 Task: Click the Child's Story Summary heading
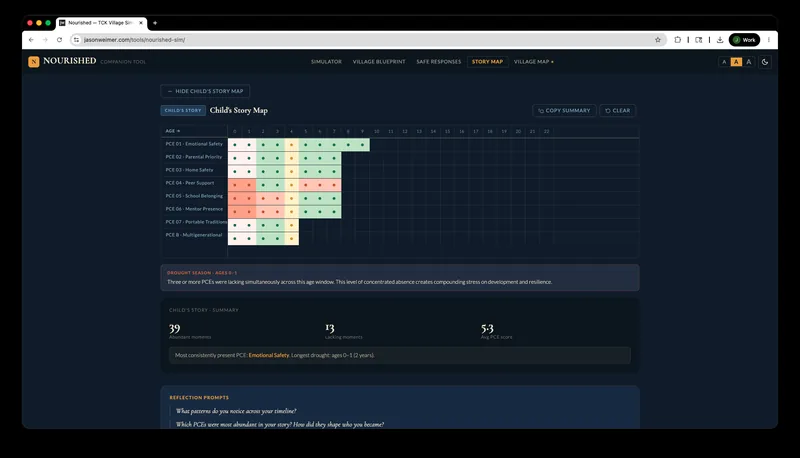click(x=204, y=310)
